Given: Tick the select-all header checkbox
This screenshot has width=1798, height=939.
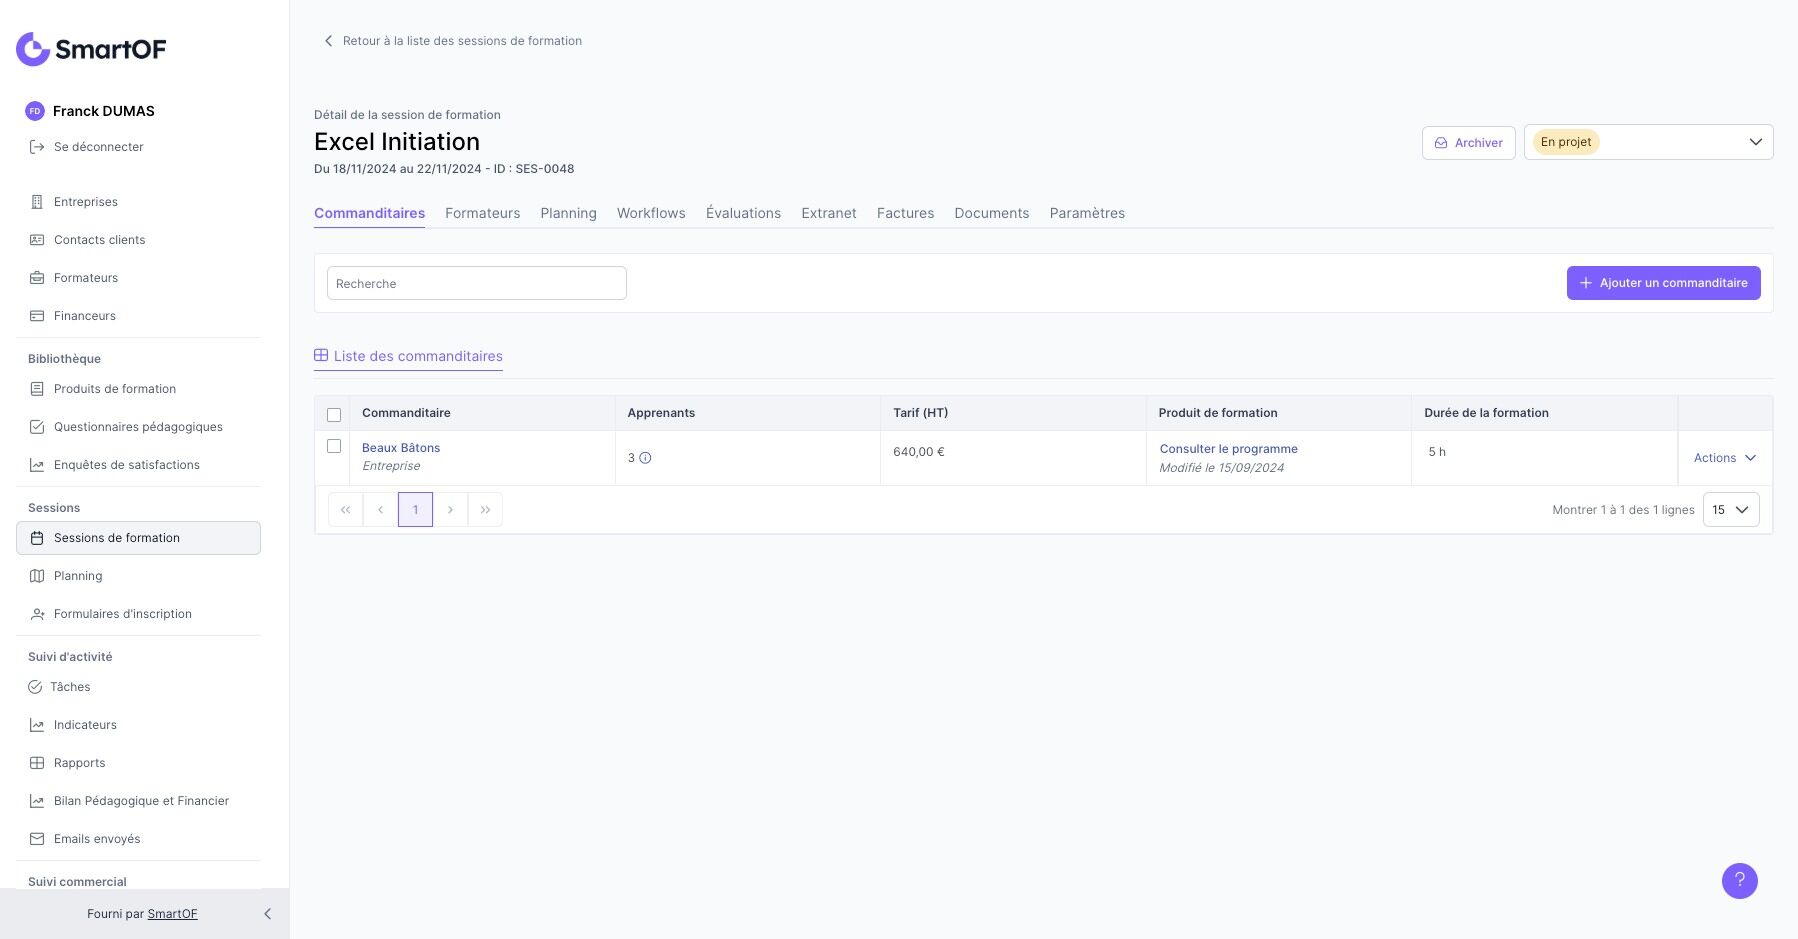Looking at the screenshot, I should point(334,414).
